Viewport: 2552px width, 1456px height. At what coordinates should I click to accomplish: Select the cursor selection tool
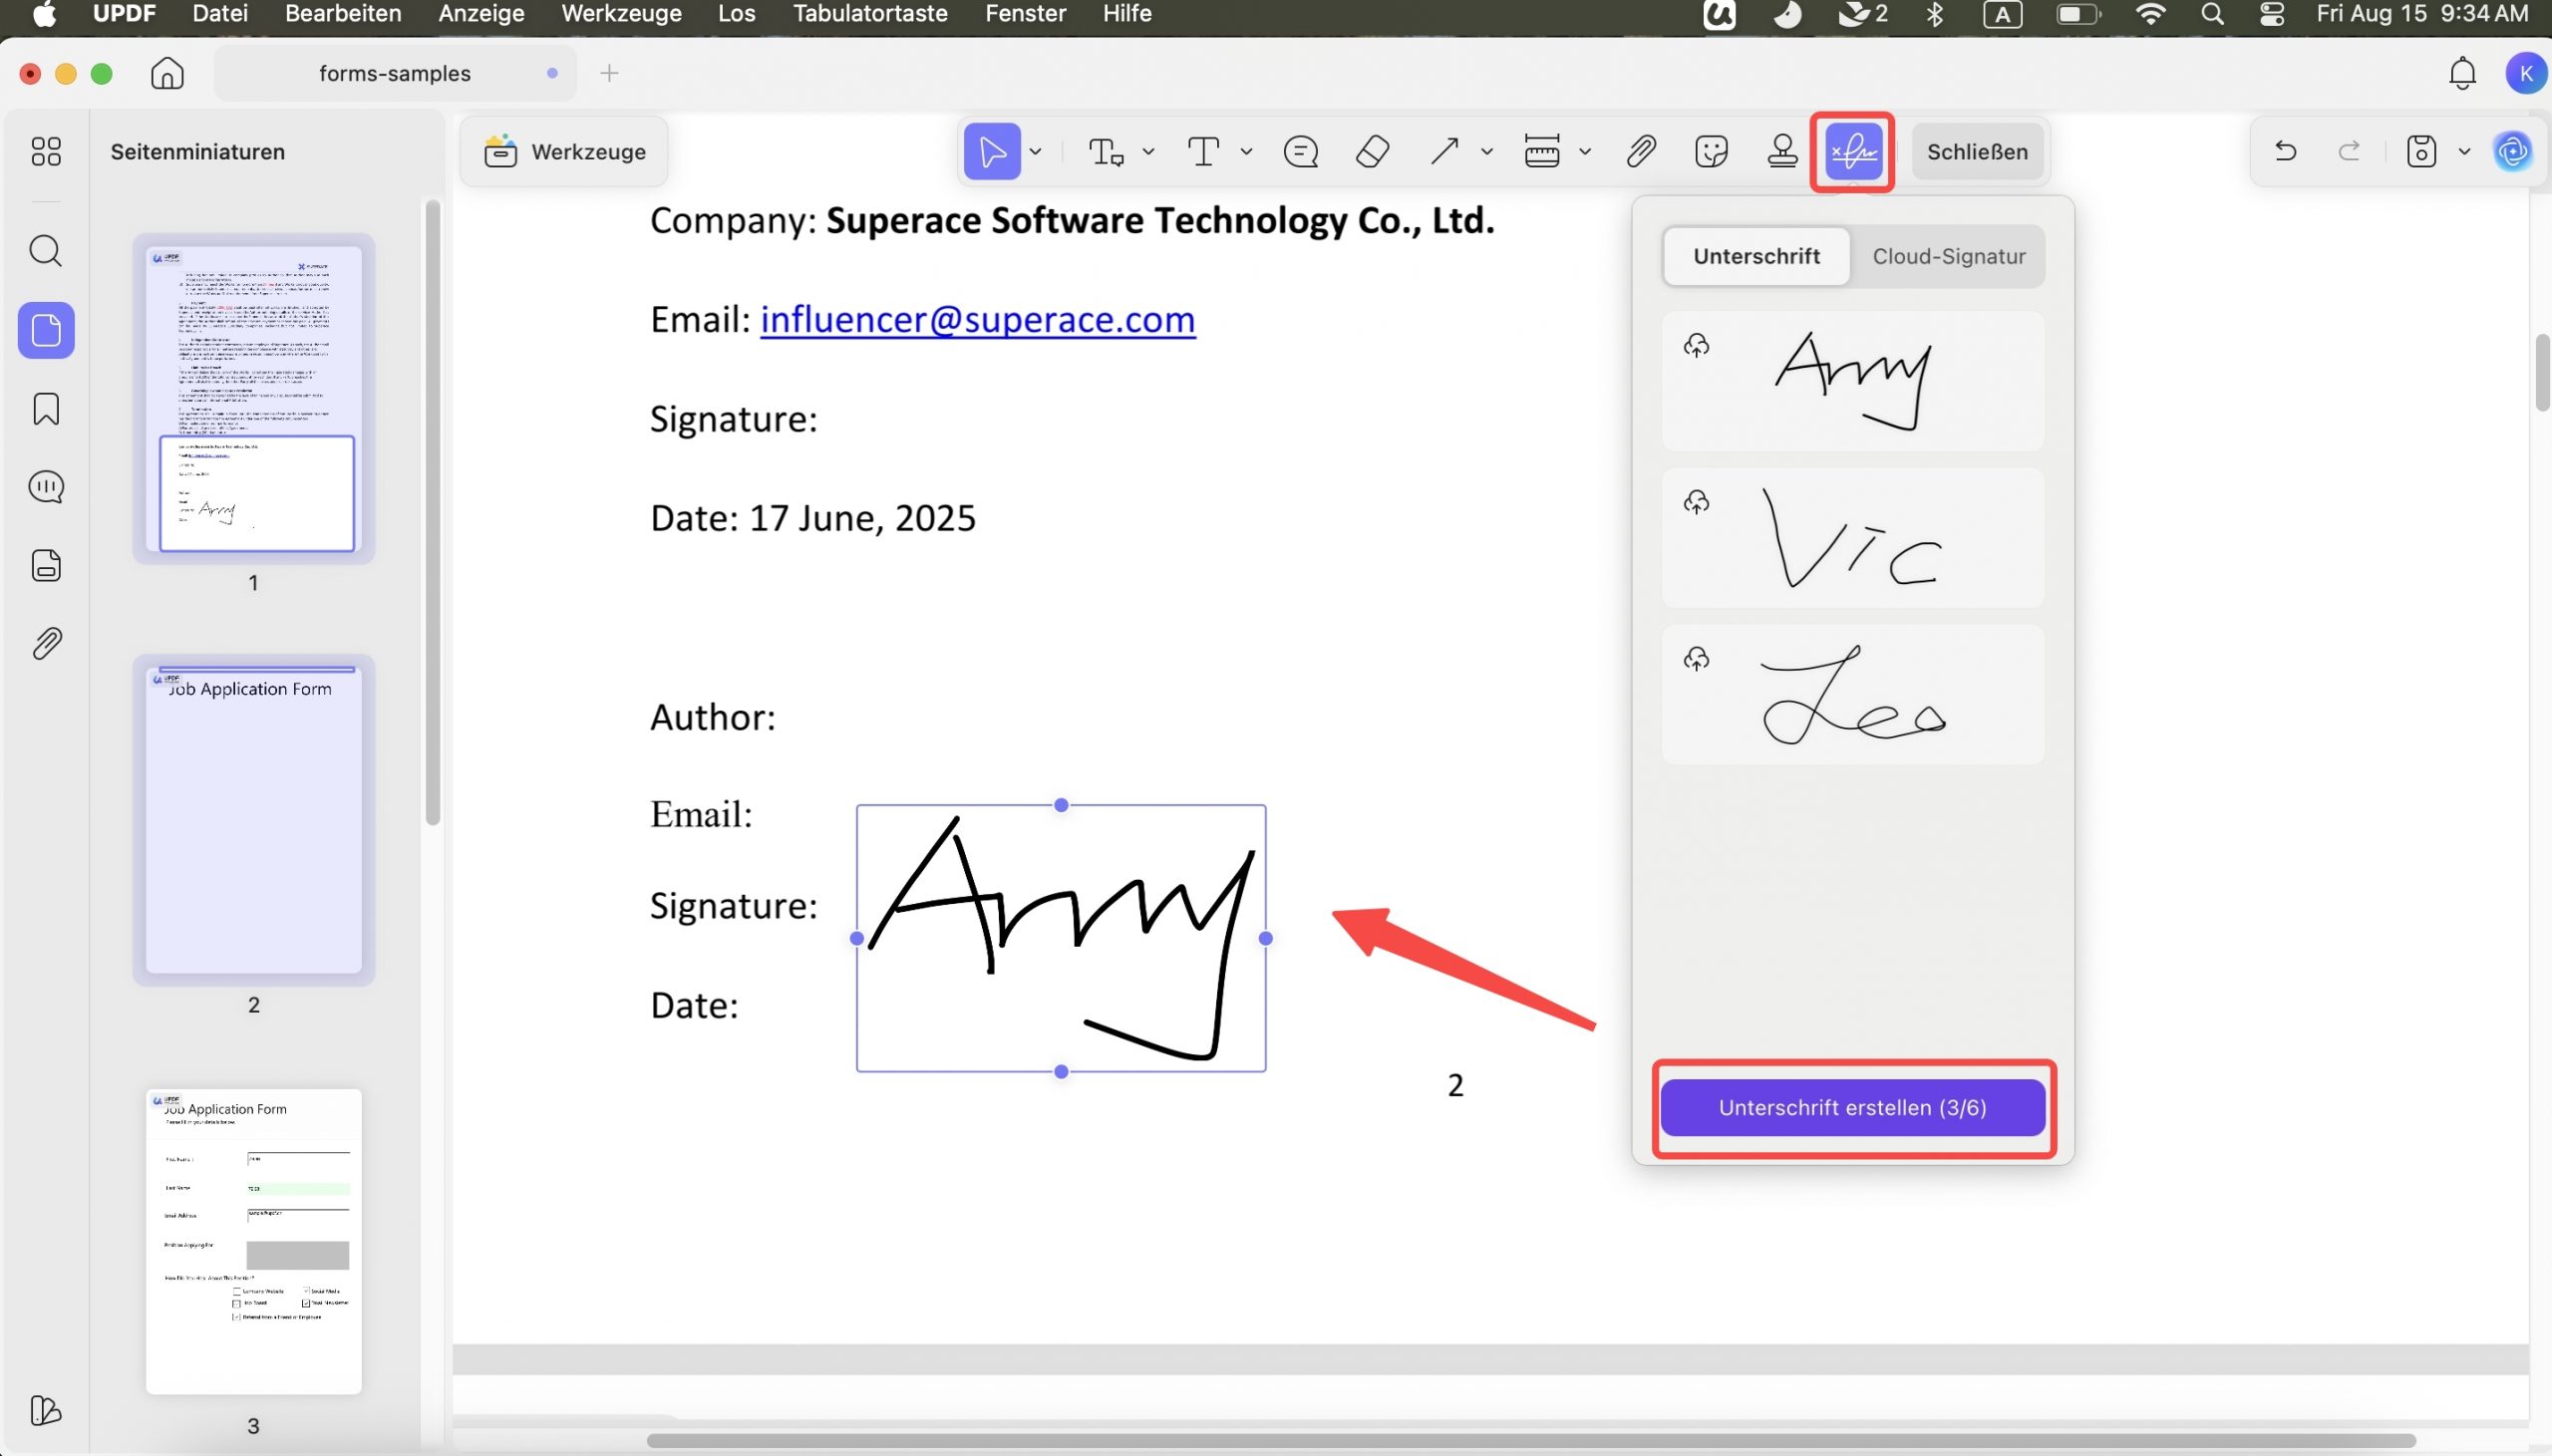(991, 152)
